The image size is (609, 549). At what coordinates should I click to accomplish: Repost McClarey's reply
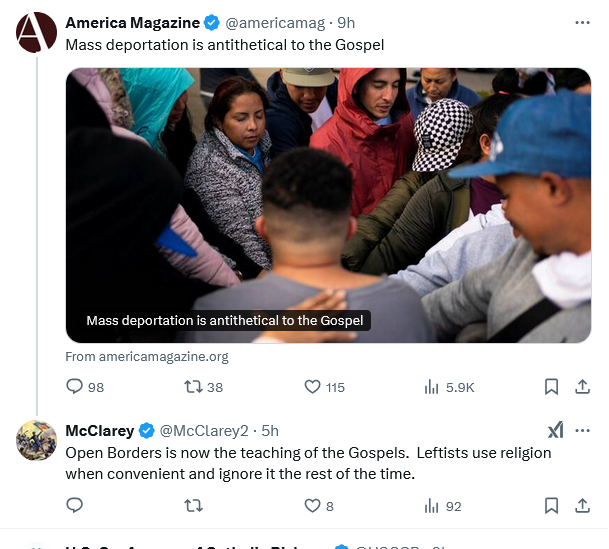193,506
